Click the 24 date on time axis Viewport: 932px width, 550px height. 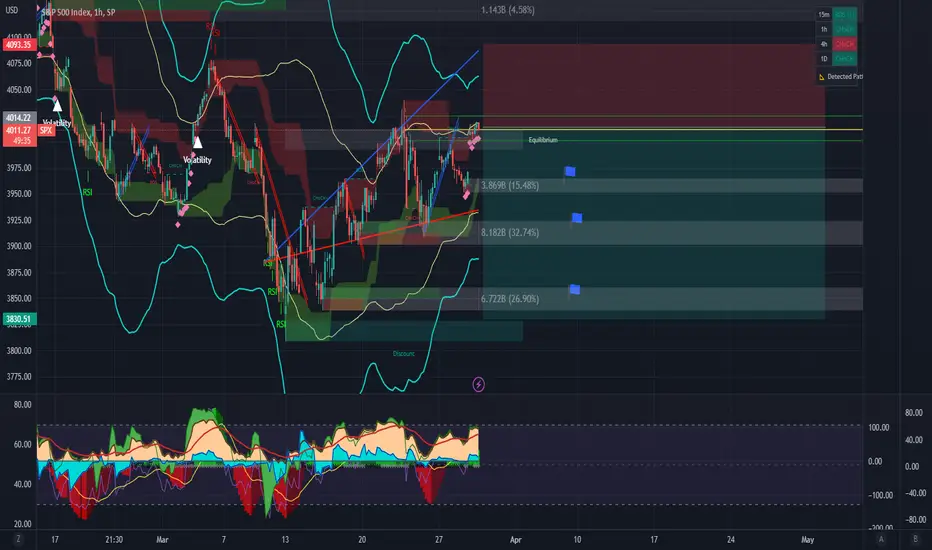[731, 540]
